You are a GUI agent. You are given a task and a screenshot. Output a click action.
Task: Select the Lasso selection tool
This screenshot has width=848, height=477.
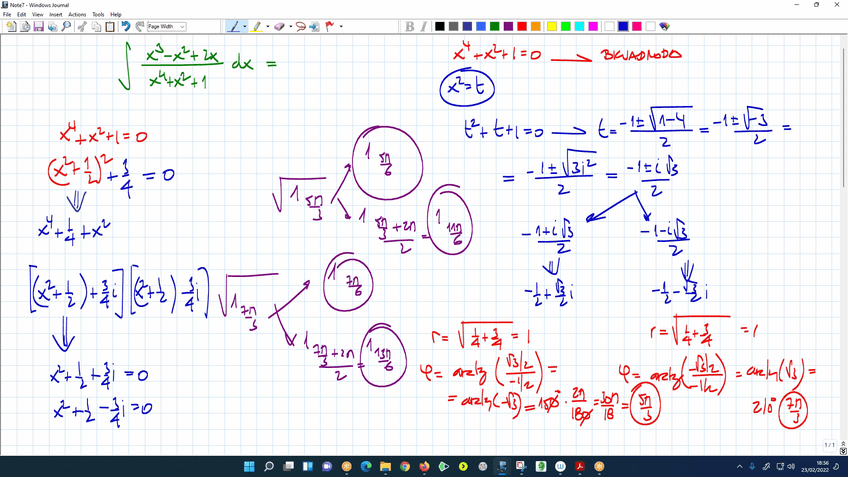pos(301,26)
